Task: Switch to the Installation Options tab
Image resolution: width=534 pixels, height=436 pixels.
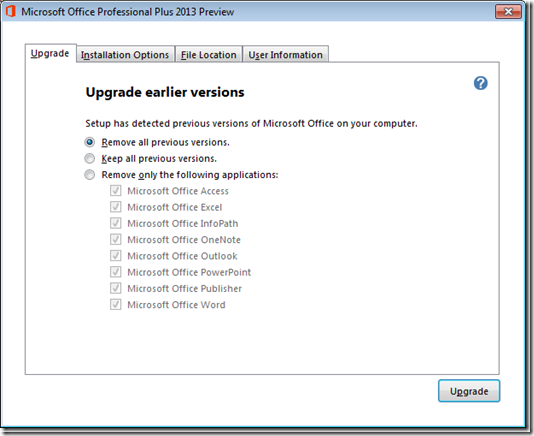Action: click(x=125, y=54)
